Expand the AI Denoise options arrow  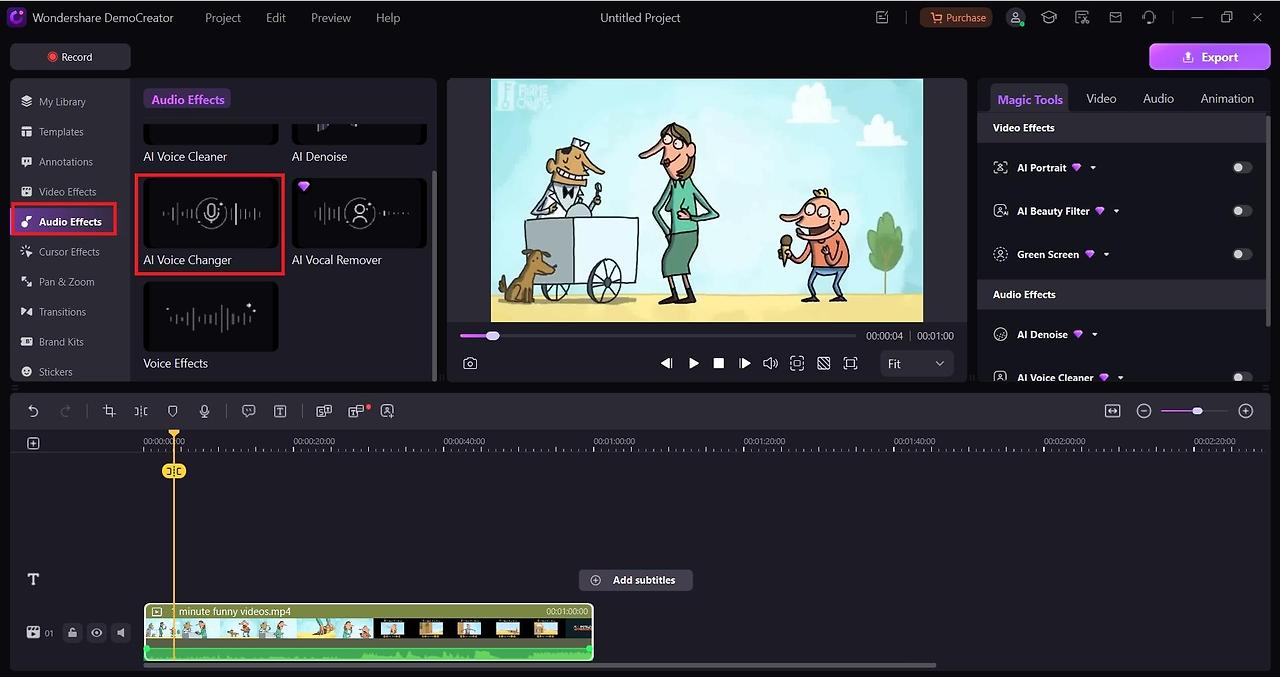point(1095,334)
